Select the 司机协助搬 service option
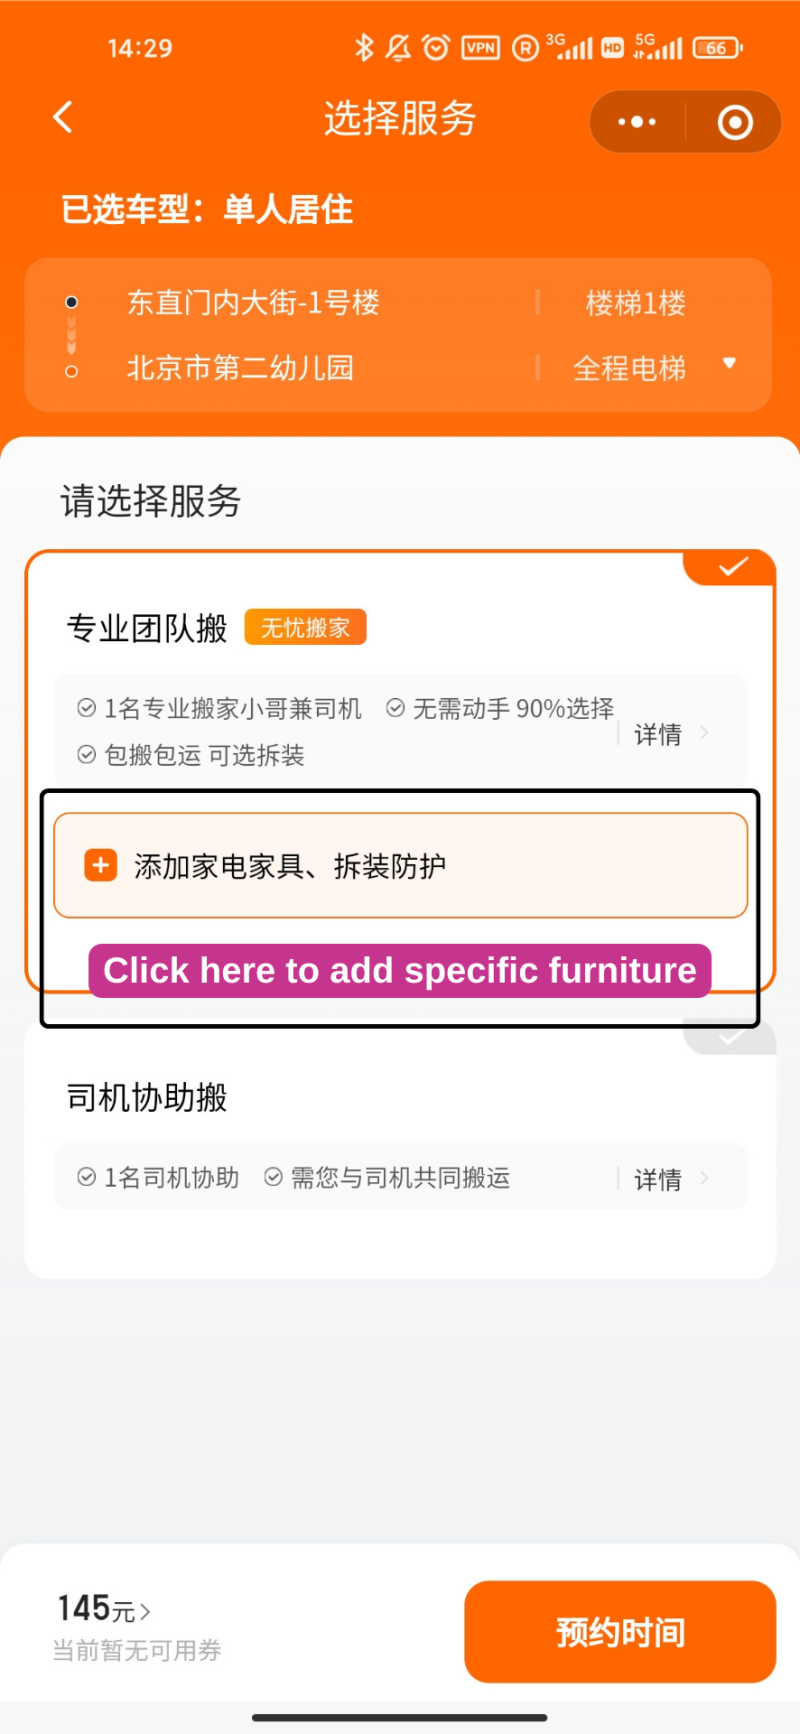The height and width of the screenshot is (1734, 800). pyautogui.click(x=147, y=1097)
